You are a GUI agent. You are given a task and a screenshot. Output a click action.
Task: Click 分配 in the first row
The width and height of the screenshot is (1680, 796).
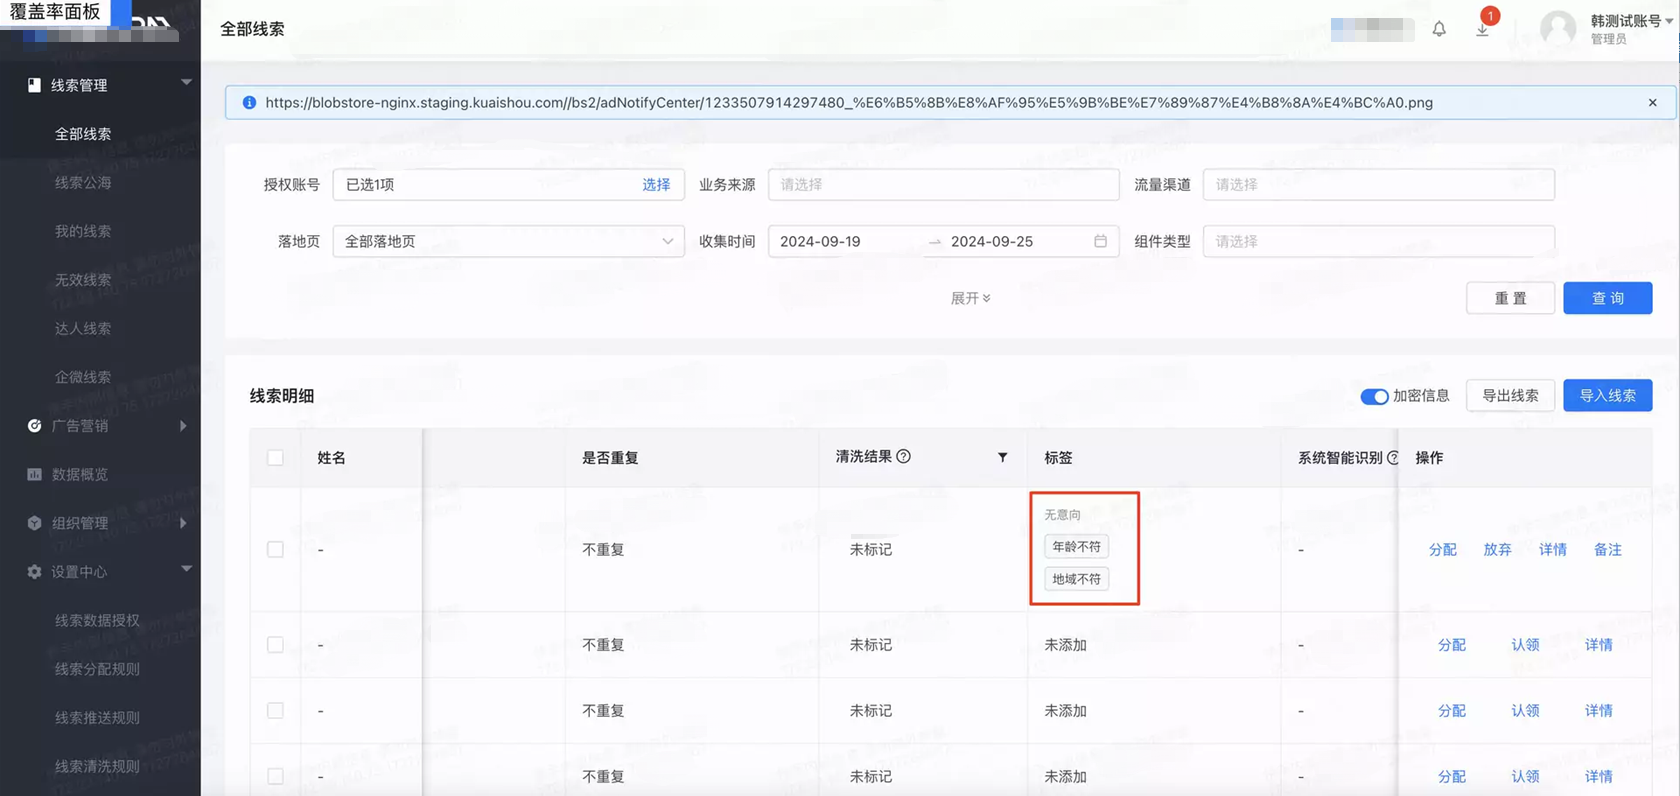coord(1442,549)
